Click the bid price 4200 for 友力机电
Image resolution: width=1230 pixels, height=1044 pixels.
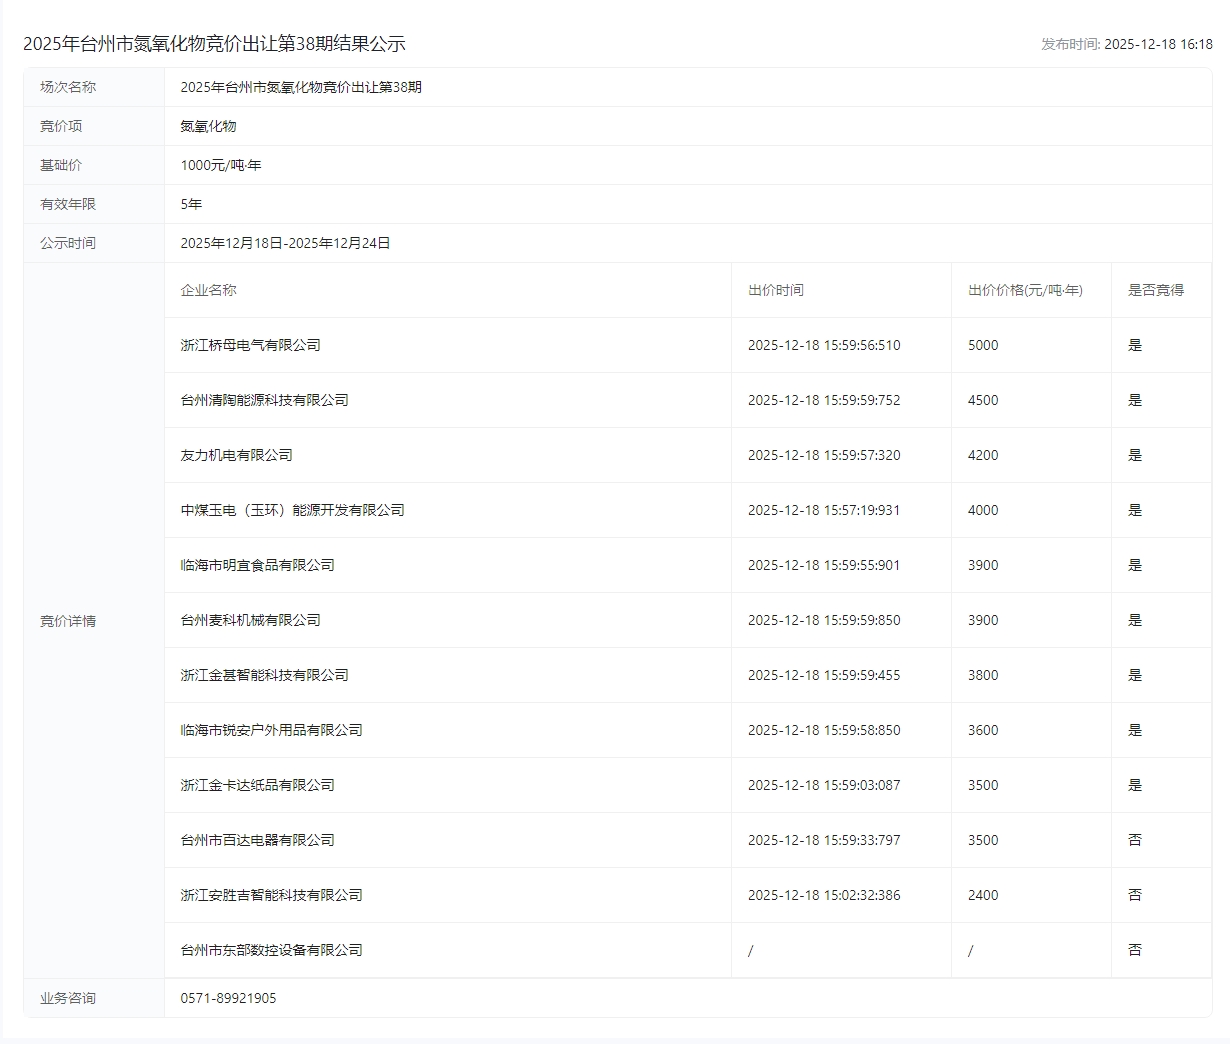tap(983, 455)
